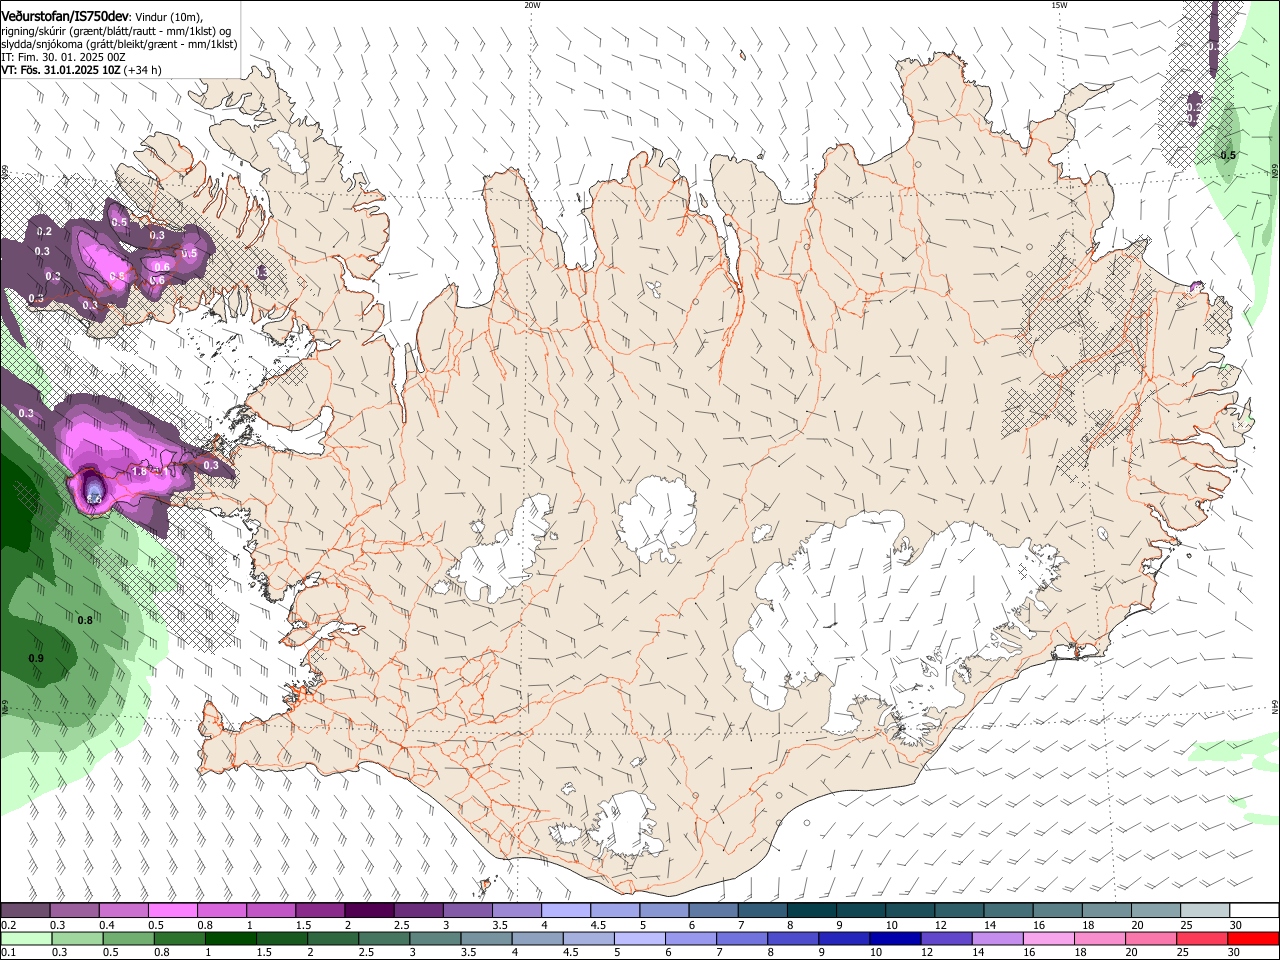The height and width of the screenshot is (960, 1280).
Task: Click the Mýrdalsjökull glacier near the south coast
Action: [x=625, y=826]
